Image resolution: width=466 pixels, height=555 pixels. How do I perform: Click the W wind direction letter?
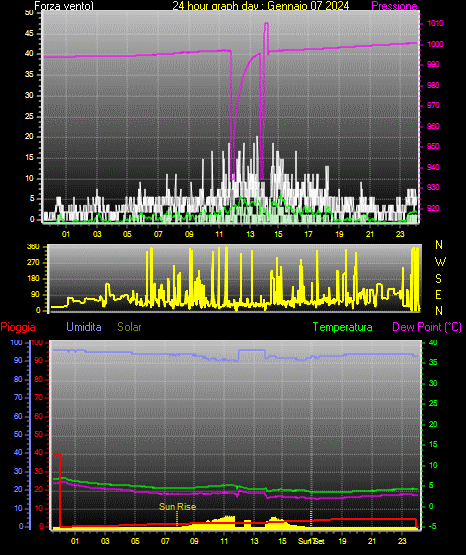coord(440,262)
